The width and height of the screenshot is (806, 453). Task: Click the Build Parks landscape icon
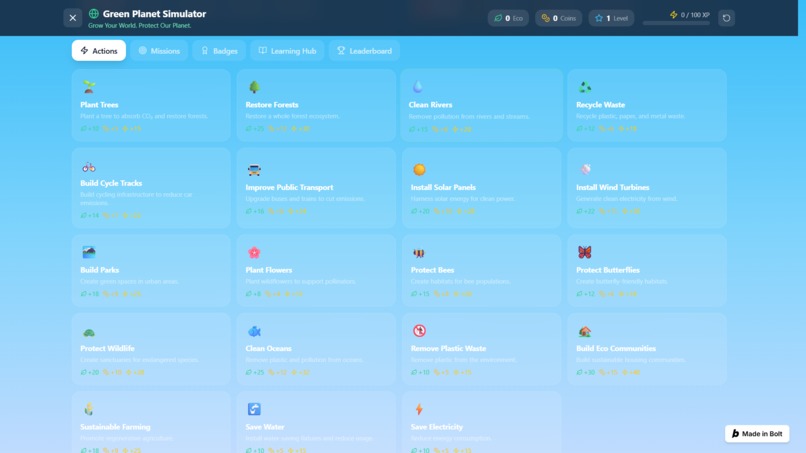89,252
